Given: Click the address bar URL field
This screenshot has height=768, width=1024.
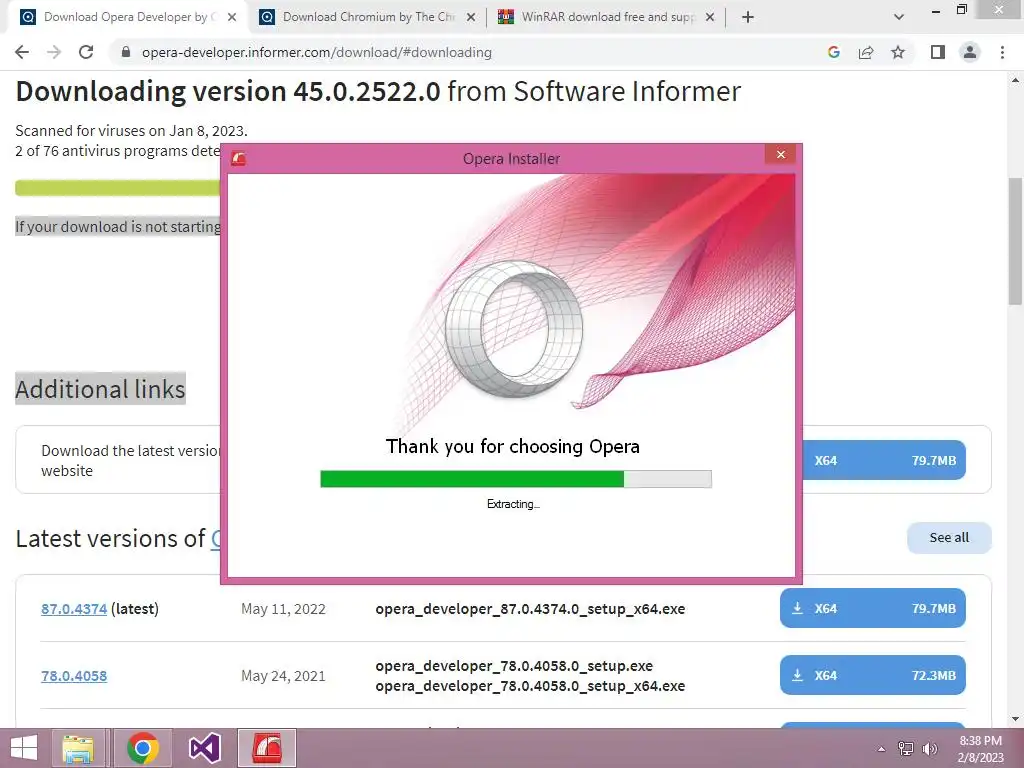Looking at the screenshot, I should (468, 52).
